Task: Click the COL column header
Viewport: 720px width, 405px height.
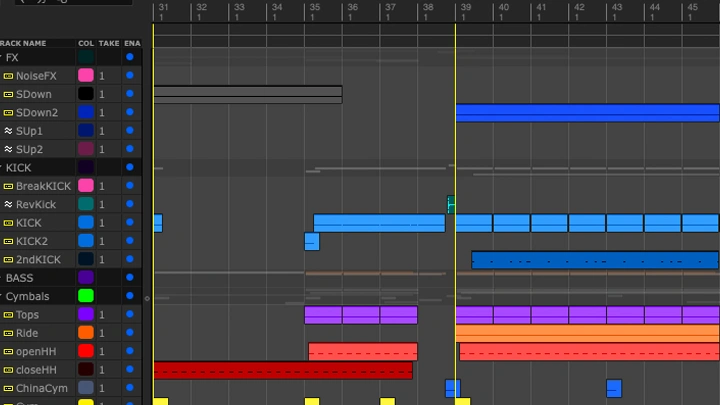Action: pos(86,43)
